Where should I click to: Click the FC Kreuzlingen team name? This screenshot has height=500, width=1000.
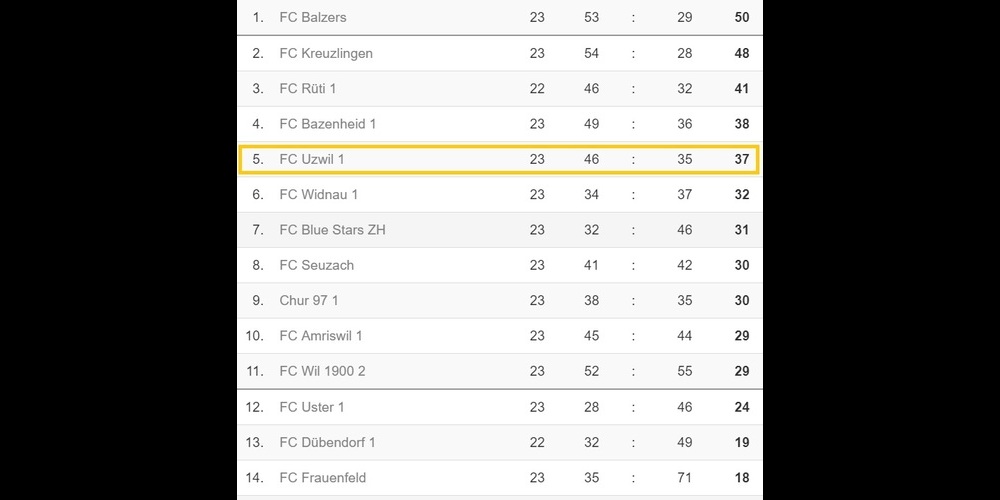pos(326,53)
